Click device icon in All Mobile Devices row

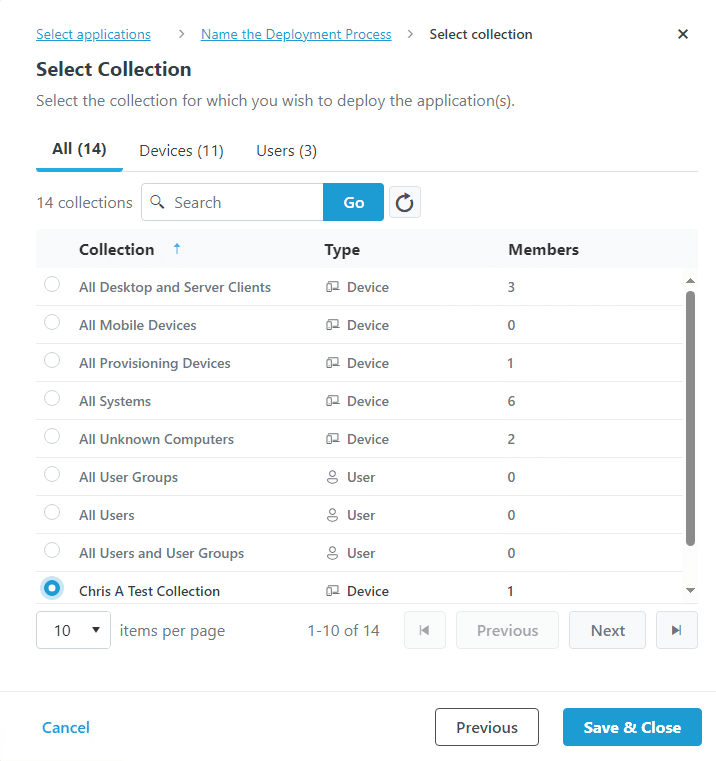pos(333,325)
